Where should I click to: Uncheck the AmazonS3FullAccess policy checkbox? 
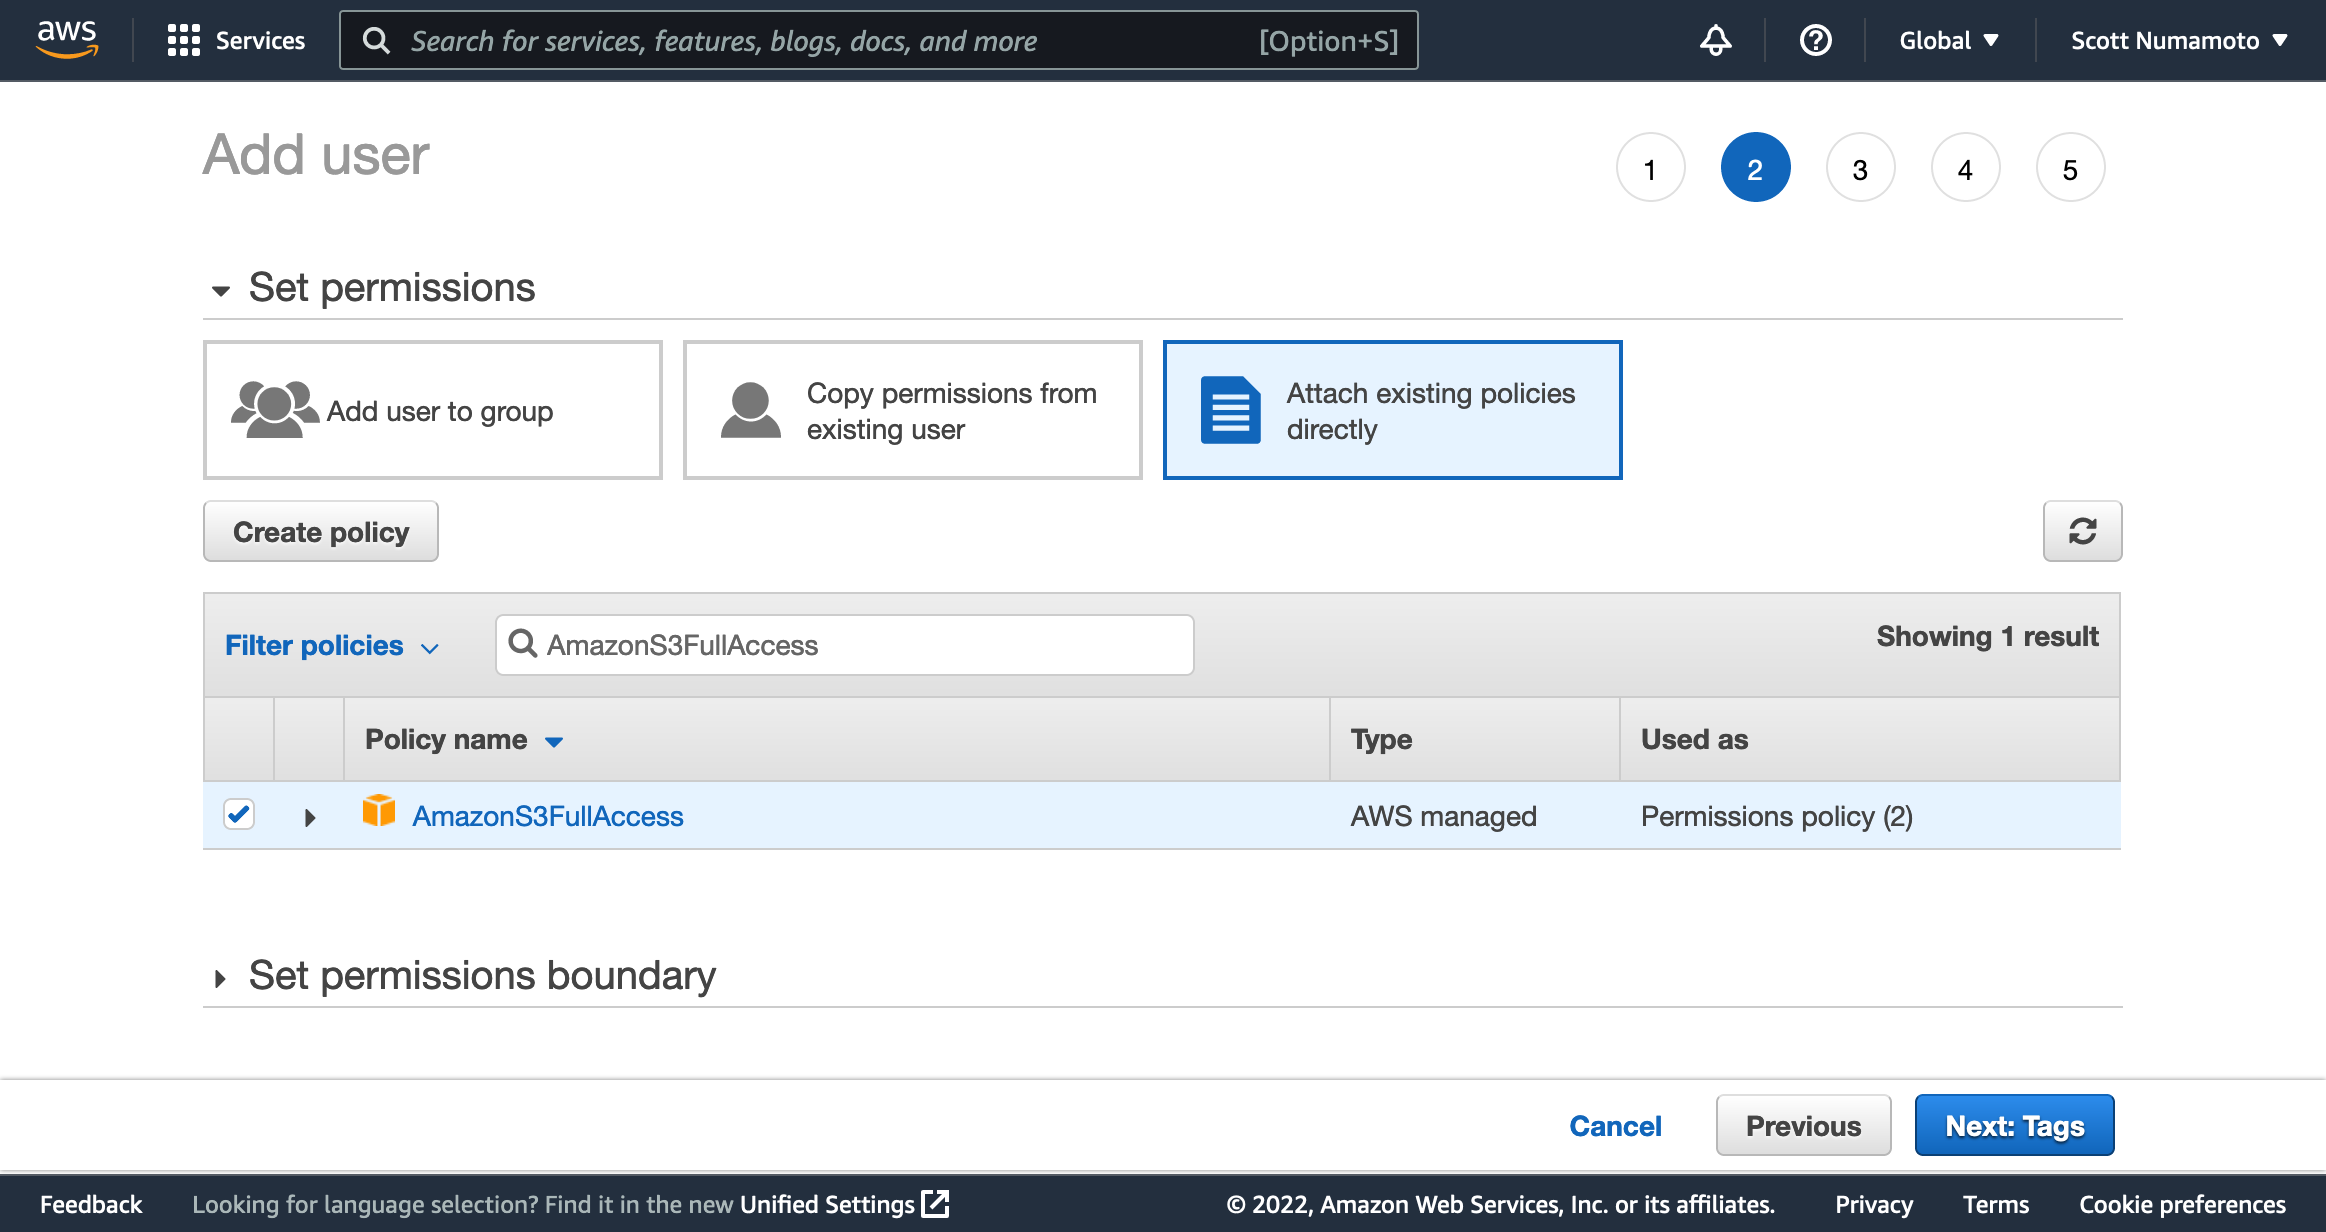pyautogui.click(x=239, y=814)
